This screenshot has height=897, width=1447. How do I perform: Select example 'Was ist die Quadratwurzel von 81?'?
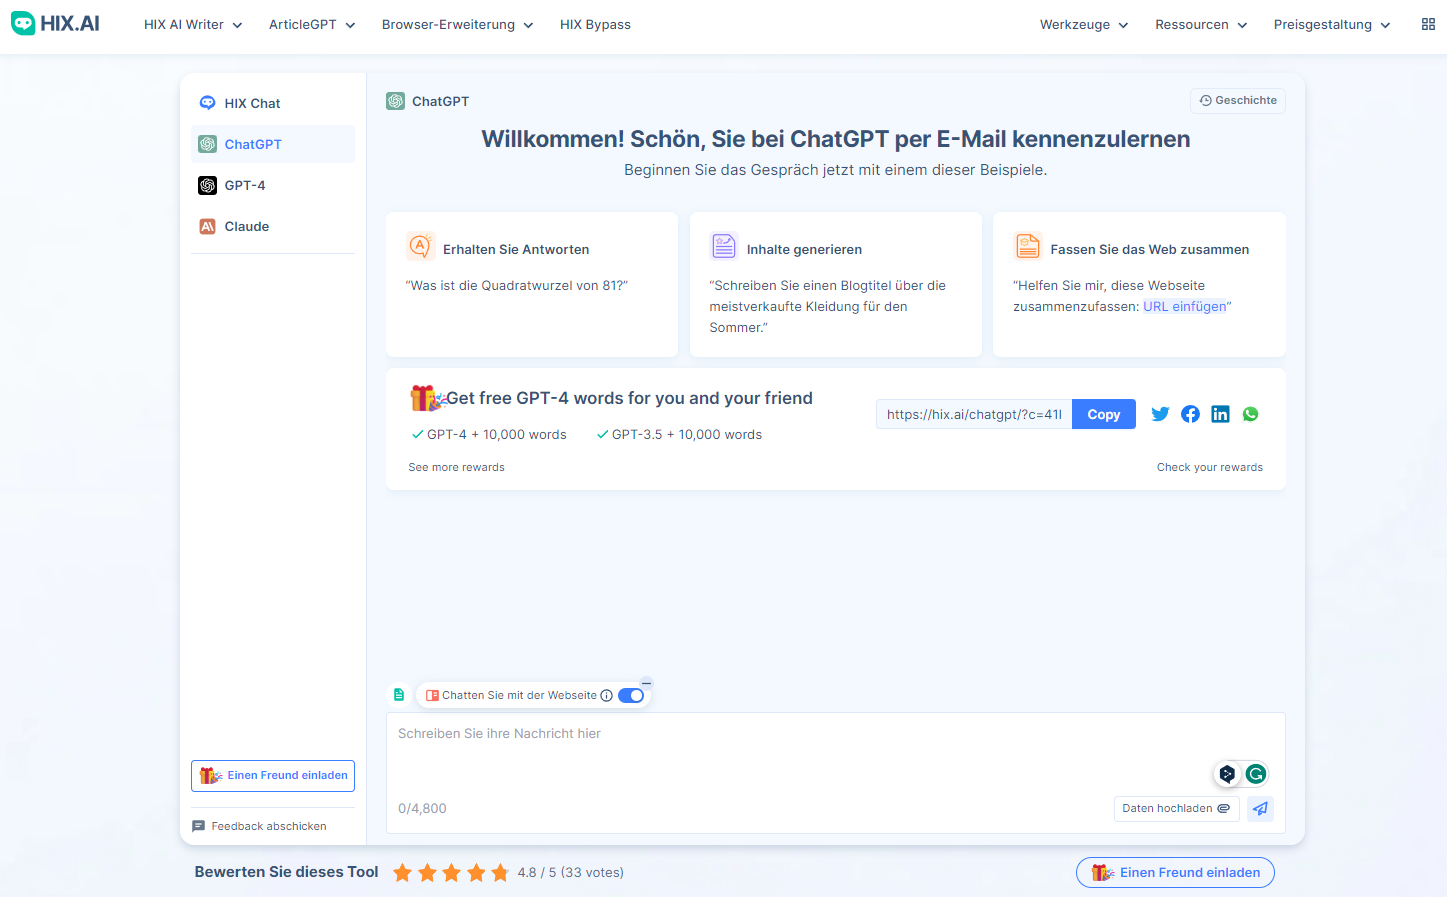click(x=517, y=285)
